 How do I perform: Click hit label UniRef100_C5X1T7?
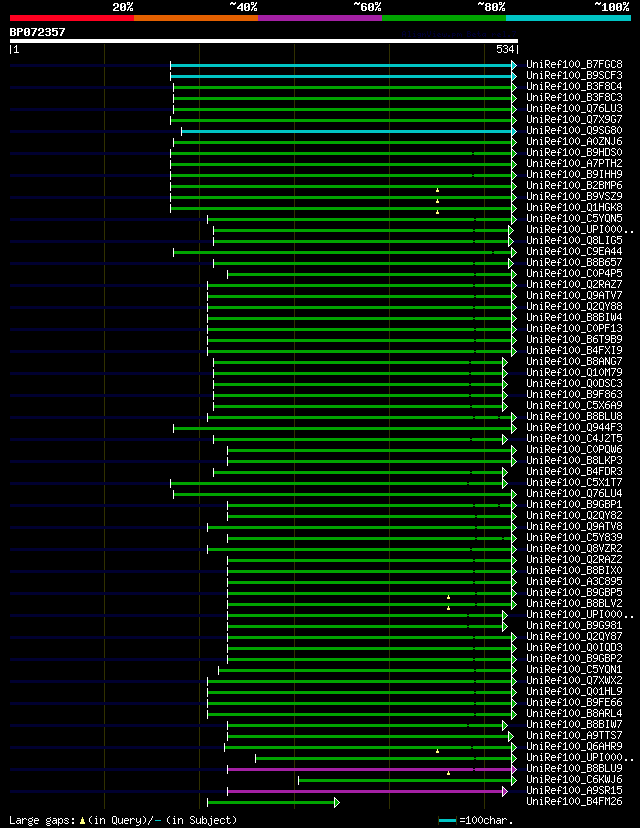[x=574, y=482]
